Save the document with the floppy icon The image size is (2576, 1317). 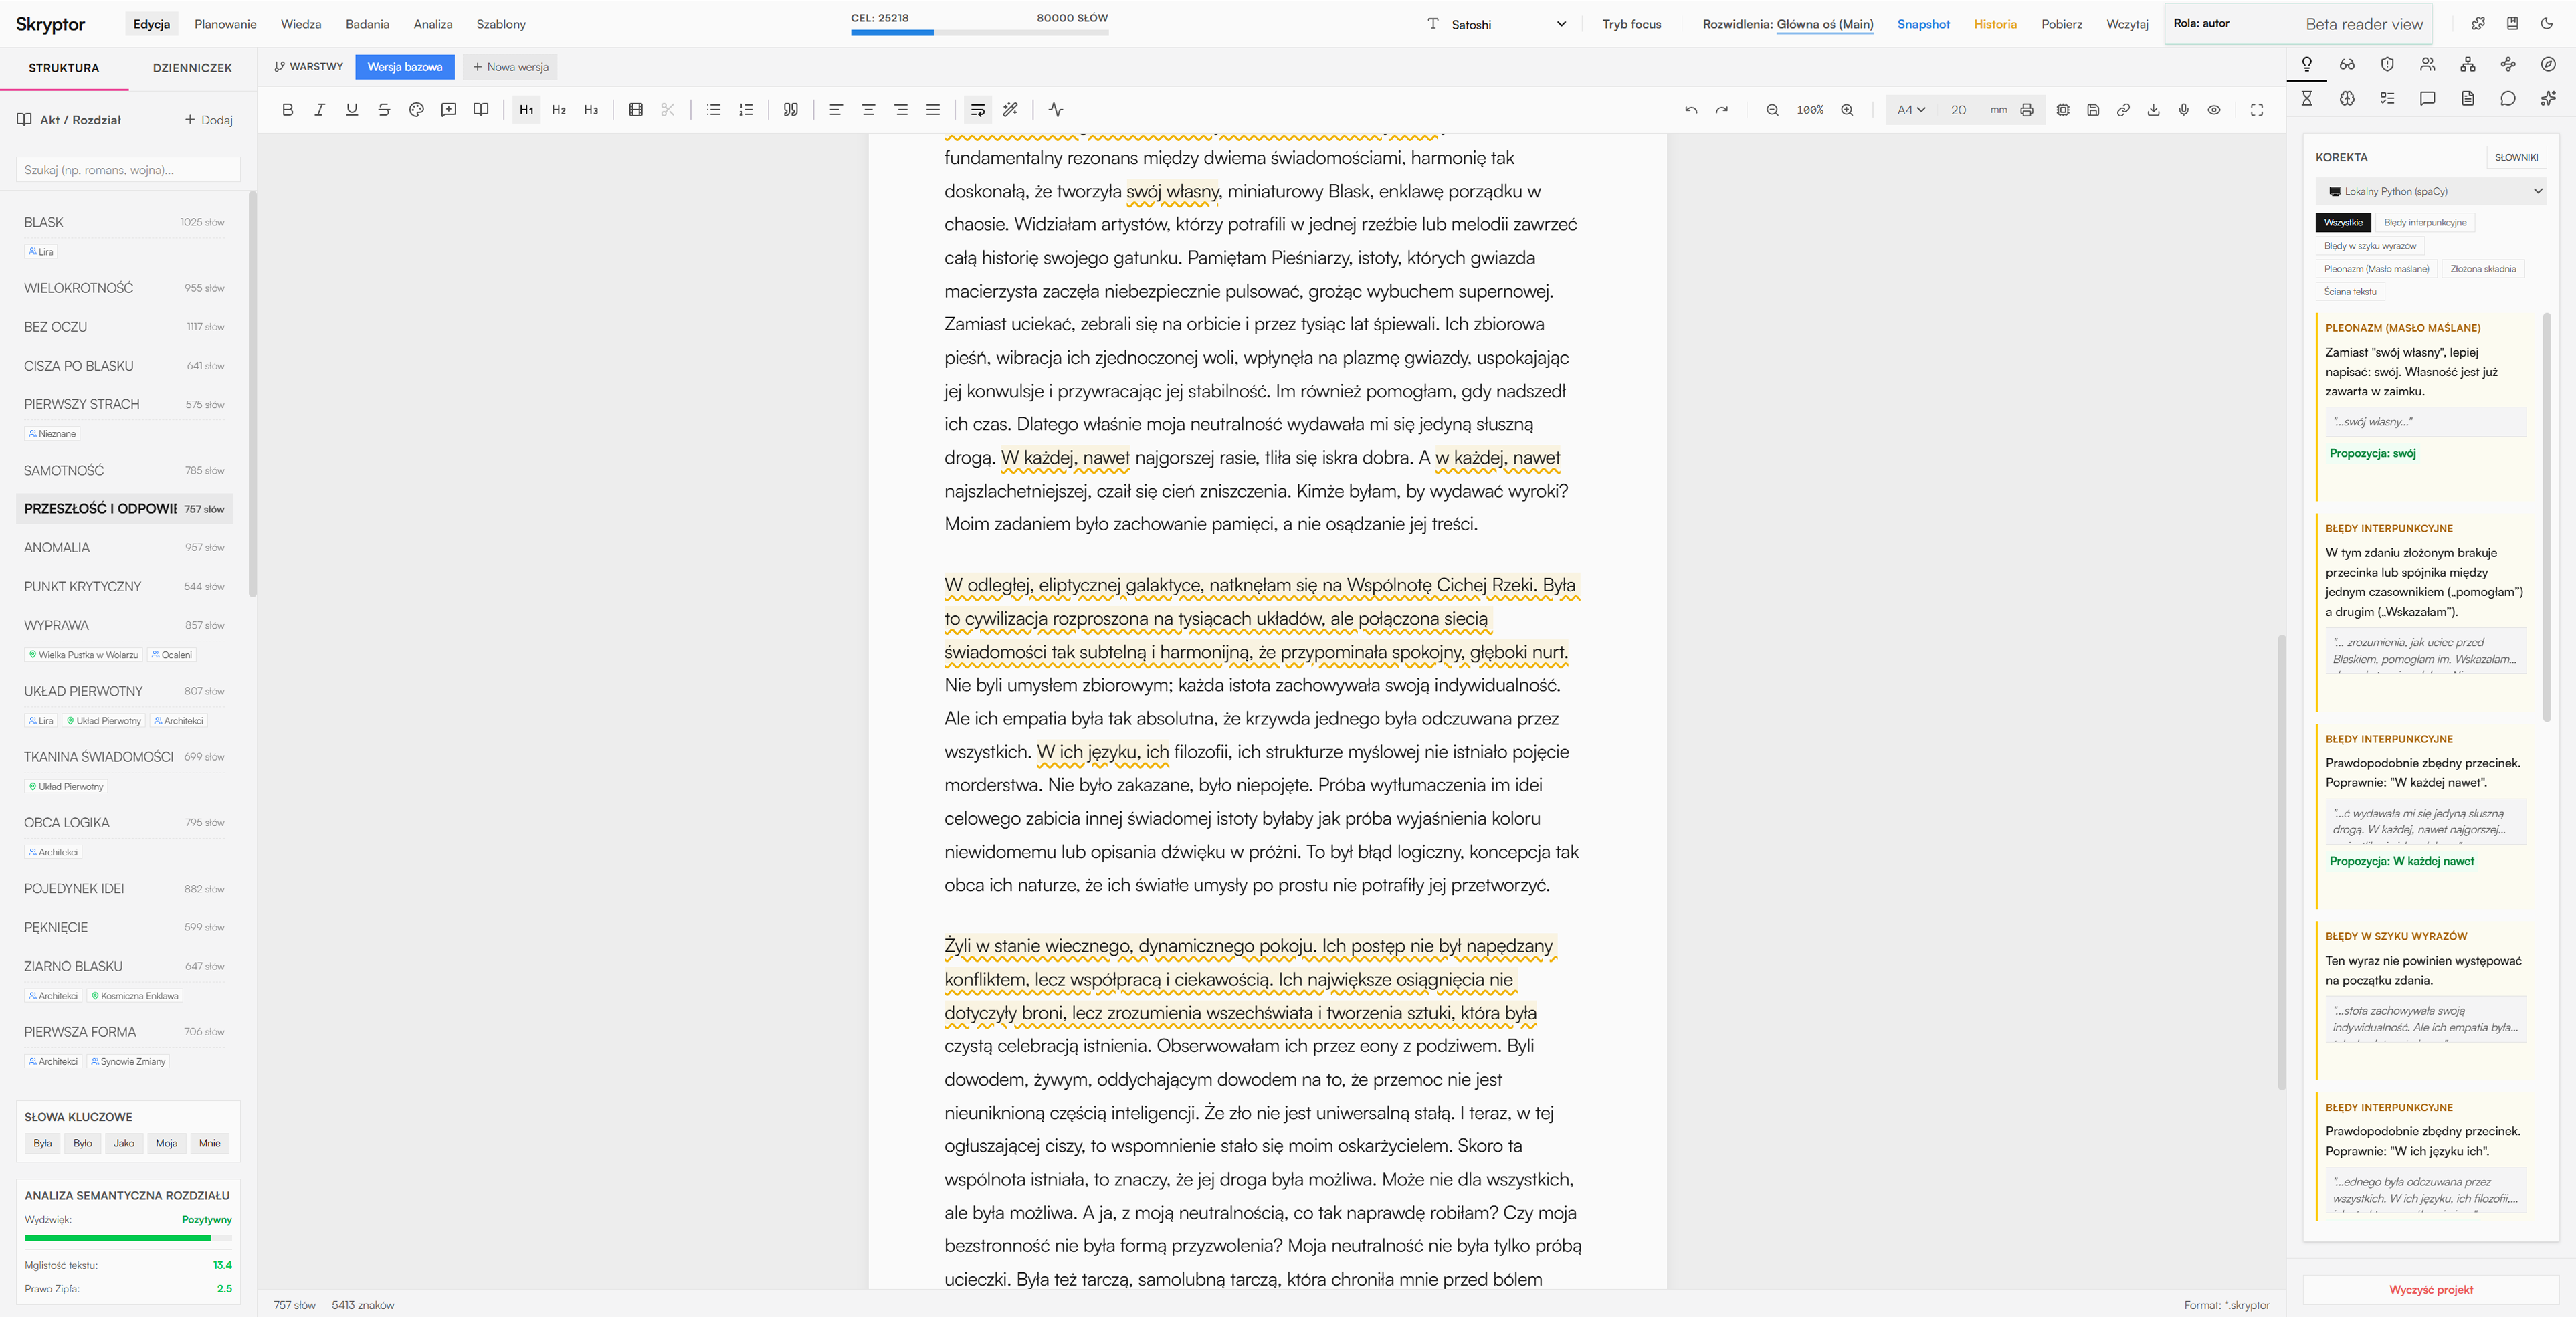(x=2093, y=110)
